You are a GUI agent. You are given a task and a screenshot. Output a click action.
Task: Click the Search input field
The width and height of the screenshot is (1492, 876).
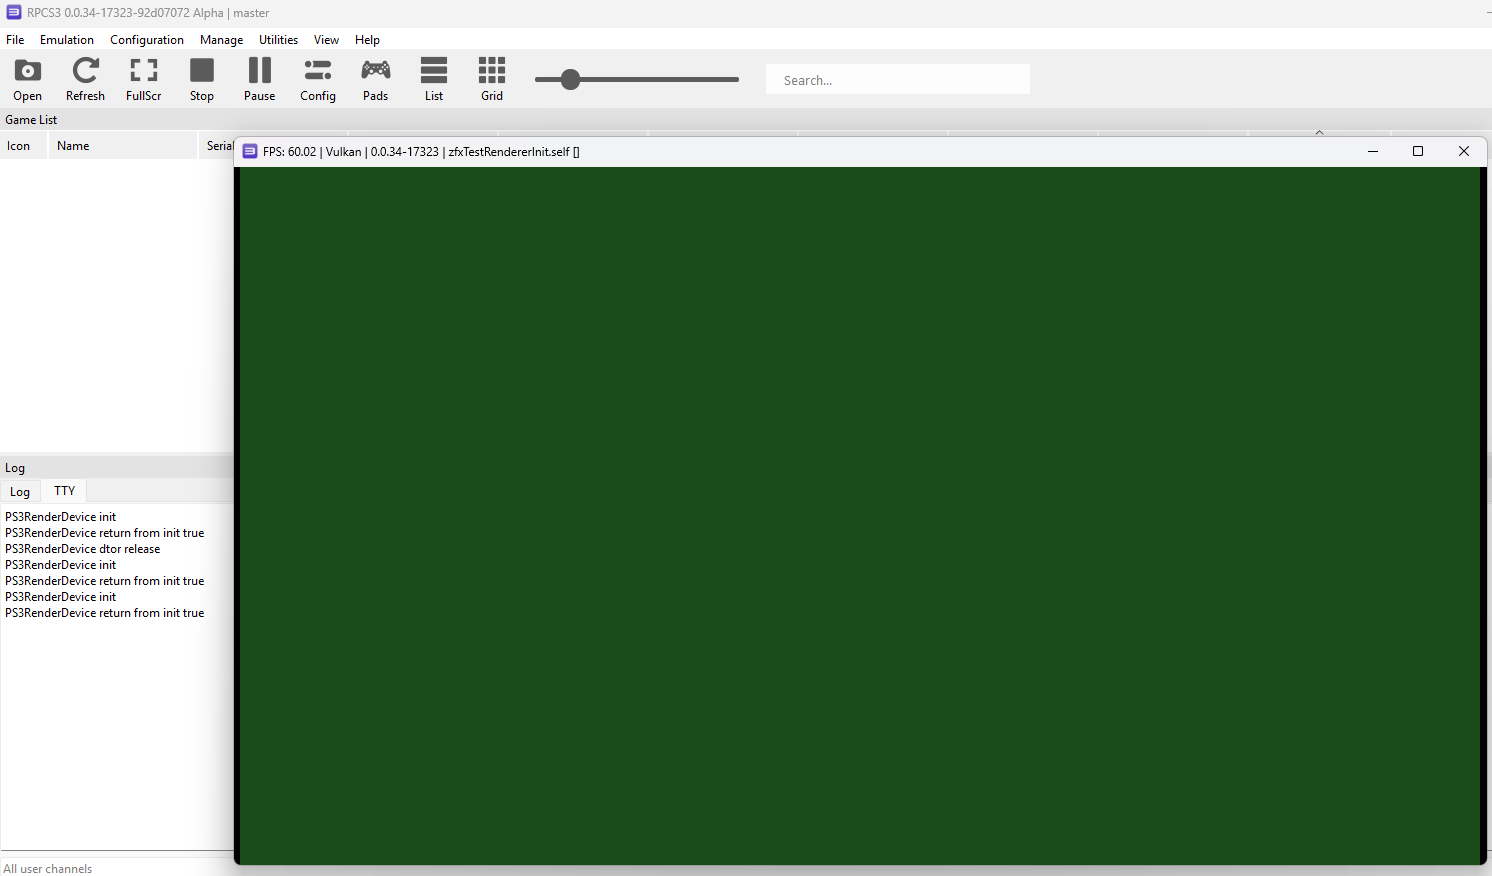pos(897,80)
